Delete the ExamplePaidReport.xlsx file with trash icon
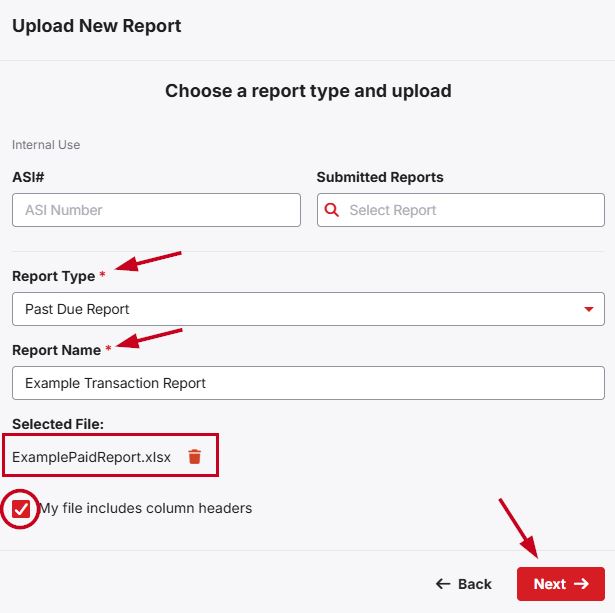 [x=195, y=457]
